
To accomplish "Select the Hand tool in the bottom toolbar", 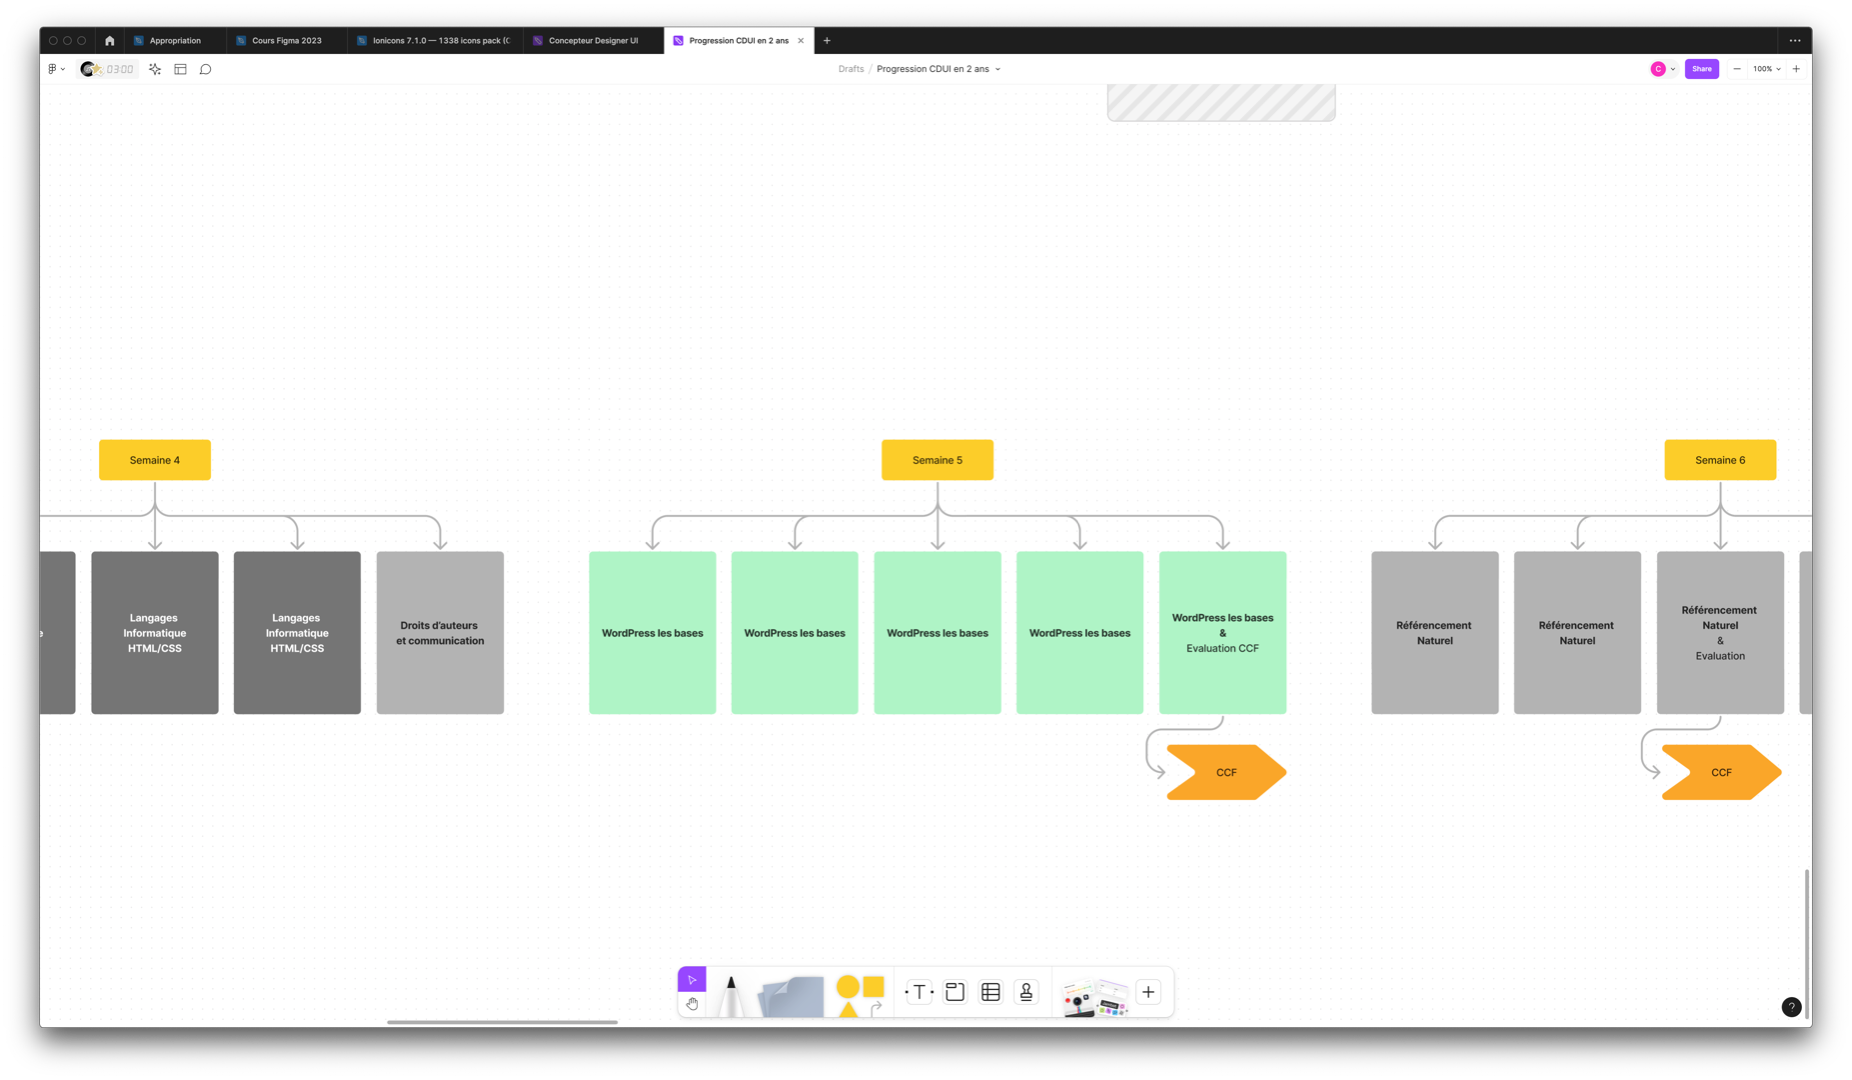I will coord(692,1004).
